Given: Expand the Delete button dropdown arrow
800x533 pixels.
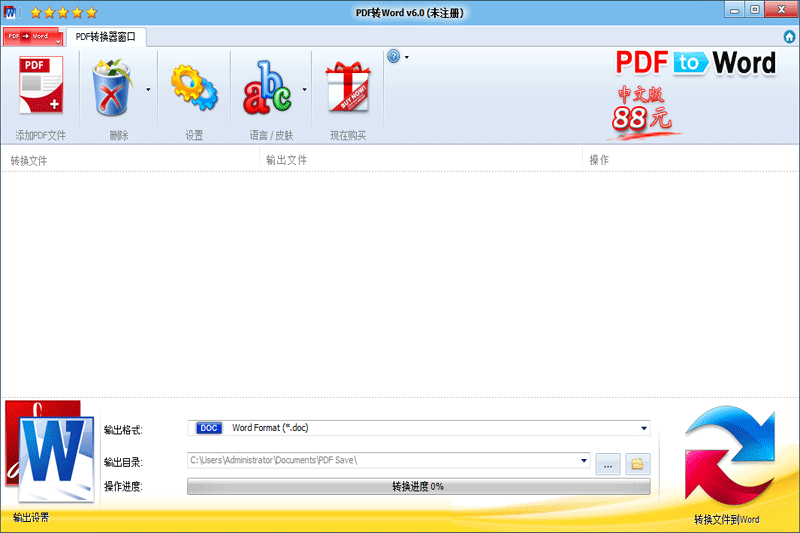Looking at the screenshot, I should point(149,89).
